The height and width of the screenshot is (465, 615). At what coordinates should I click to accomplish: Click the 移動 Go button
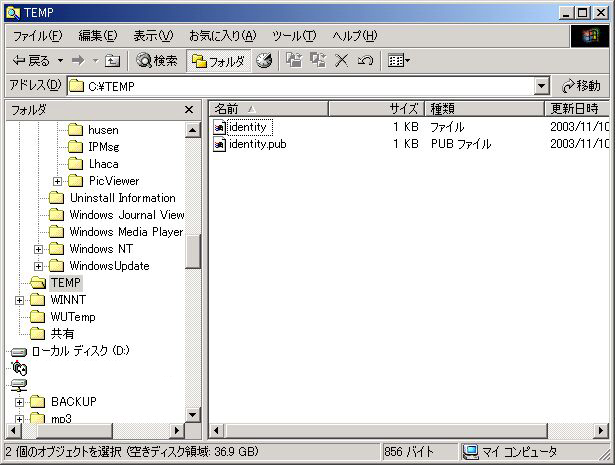(581, 86)
